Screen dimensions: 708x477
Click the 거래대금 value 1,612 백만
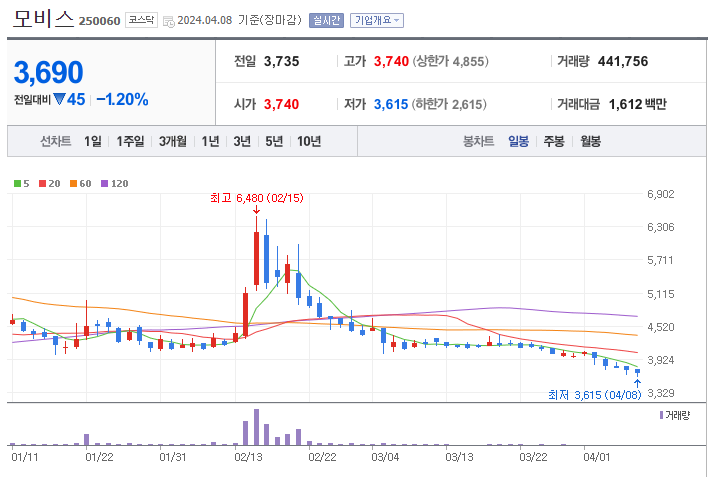[638, 104]
